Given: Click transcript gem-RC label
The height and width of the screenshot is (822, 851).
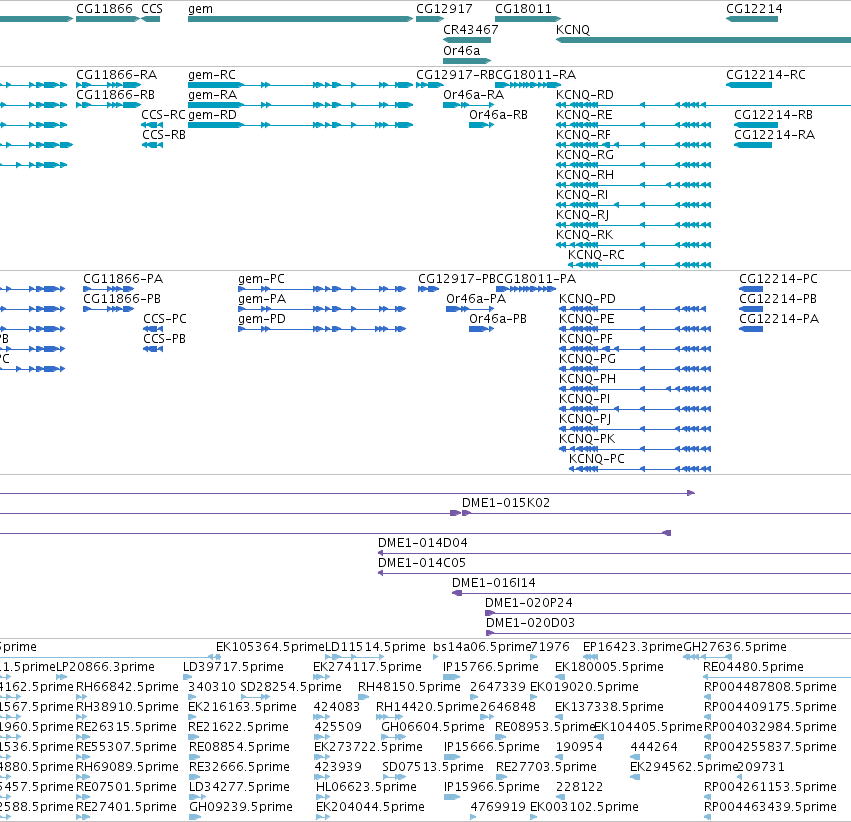Looking at the screenshot, I should pos(212,74).
